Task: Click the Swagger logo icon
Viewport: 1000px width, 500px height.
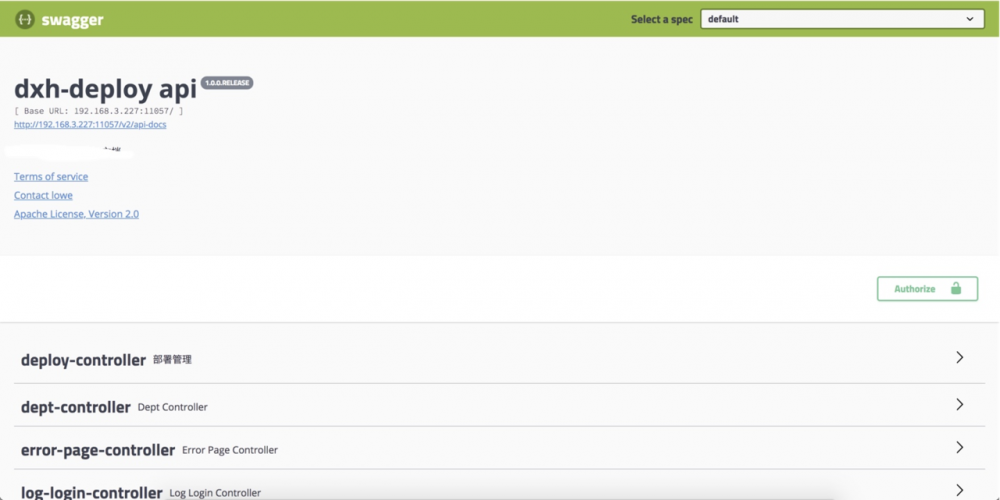Action: [25, 19]
